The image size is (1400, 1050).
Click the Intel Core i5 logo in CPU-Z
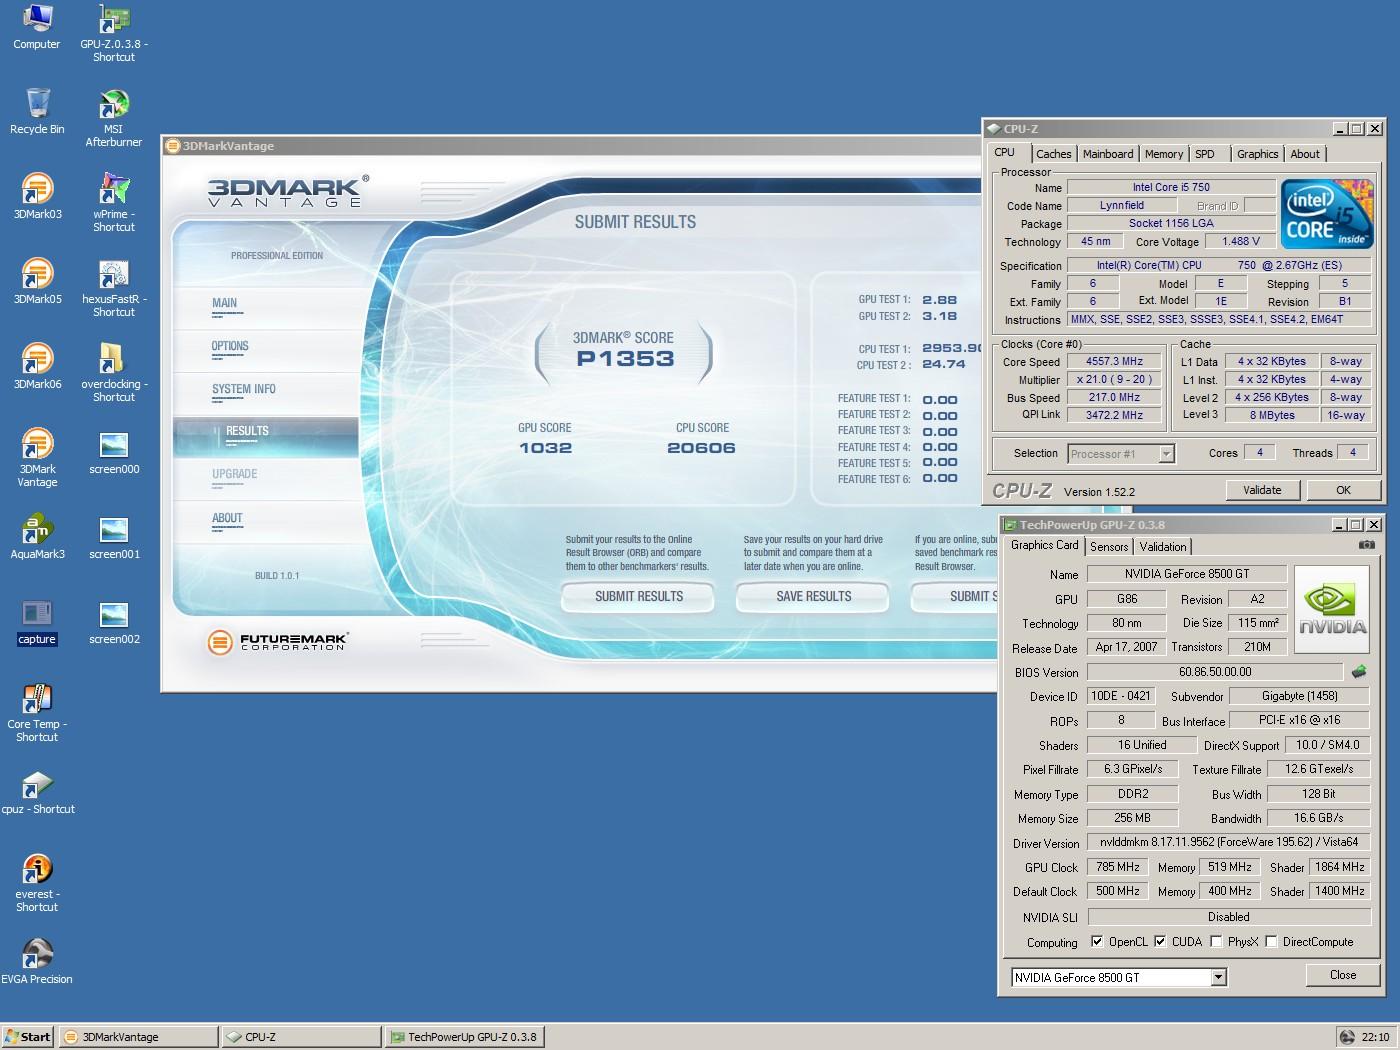(1328, 214)
